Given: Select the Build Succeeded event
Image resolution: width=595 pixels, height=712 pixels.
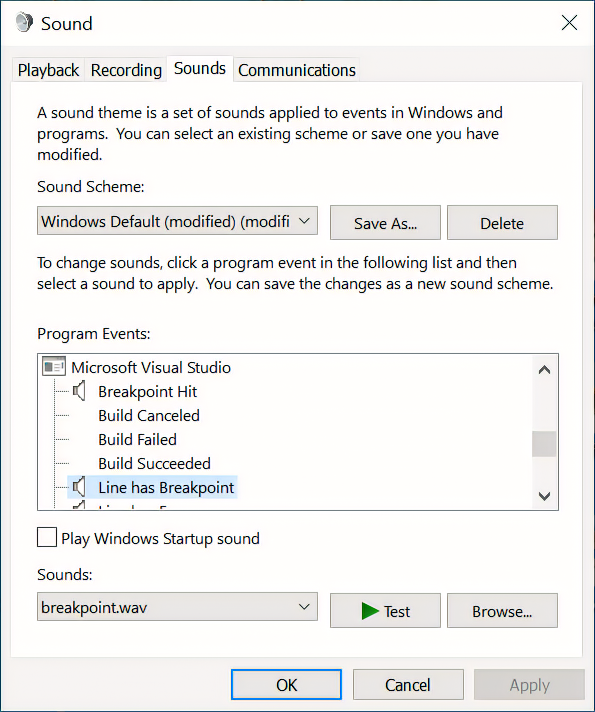Looking at the screenshot, I should point(154,464).
